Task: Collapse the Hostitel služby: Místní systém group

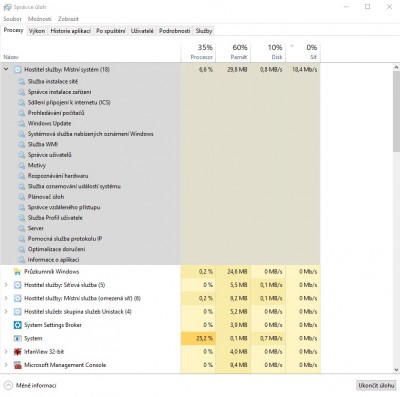Action: 6,69
